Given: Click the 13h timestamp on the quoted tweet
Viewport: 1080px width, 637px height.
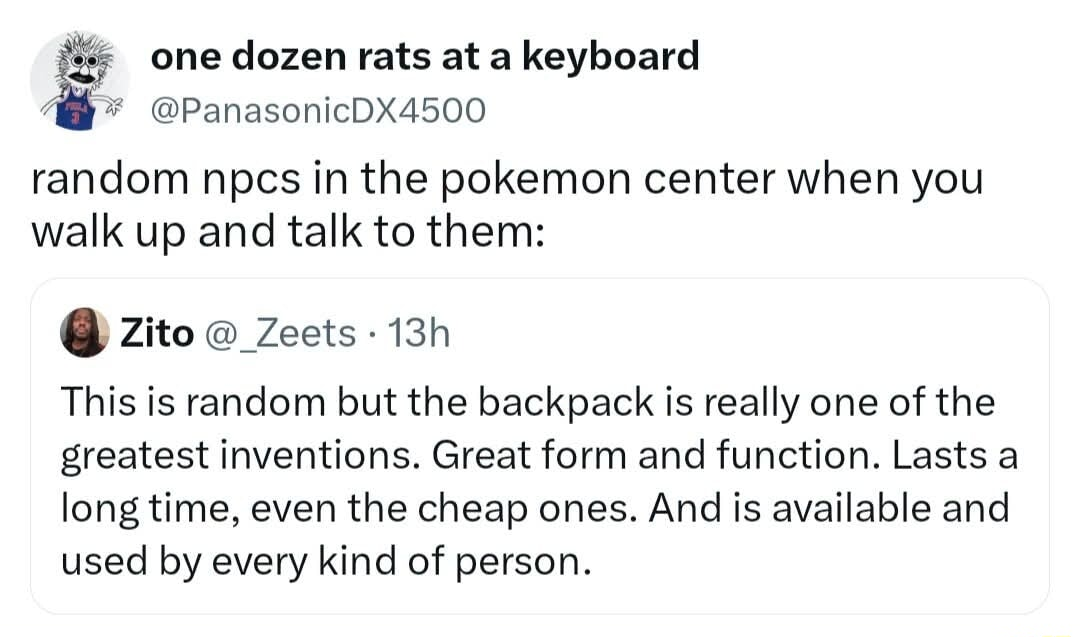Looking at the screenshot, I should (x=419, y=334).
